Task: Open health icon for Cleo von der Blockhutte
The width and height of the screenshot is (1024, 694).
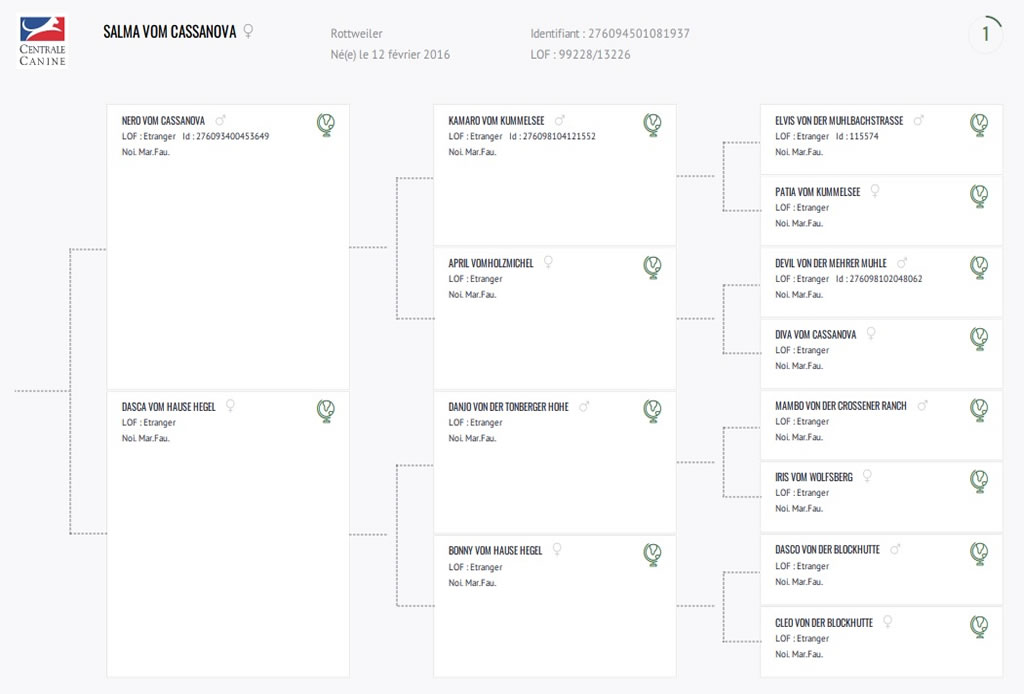Action: coord(979,627)
